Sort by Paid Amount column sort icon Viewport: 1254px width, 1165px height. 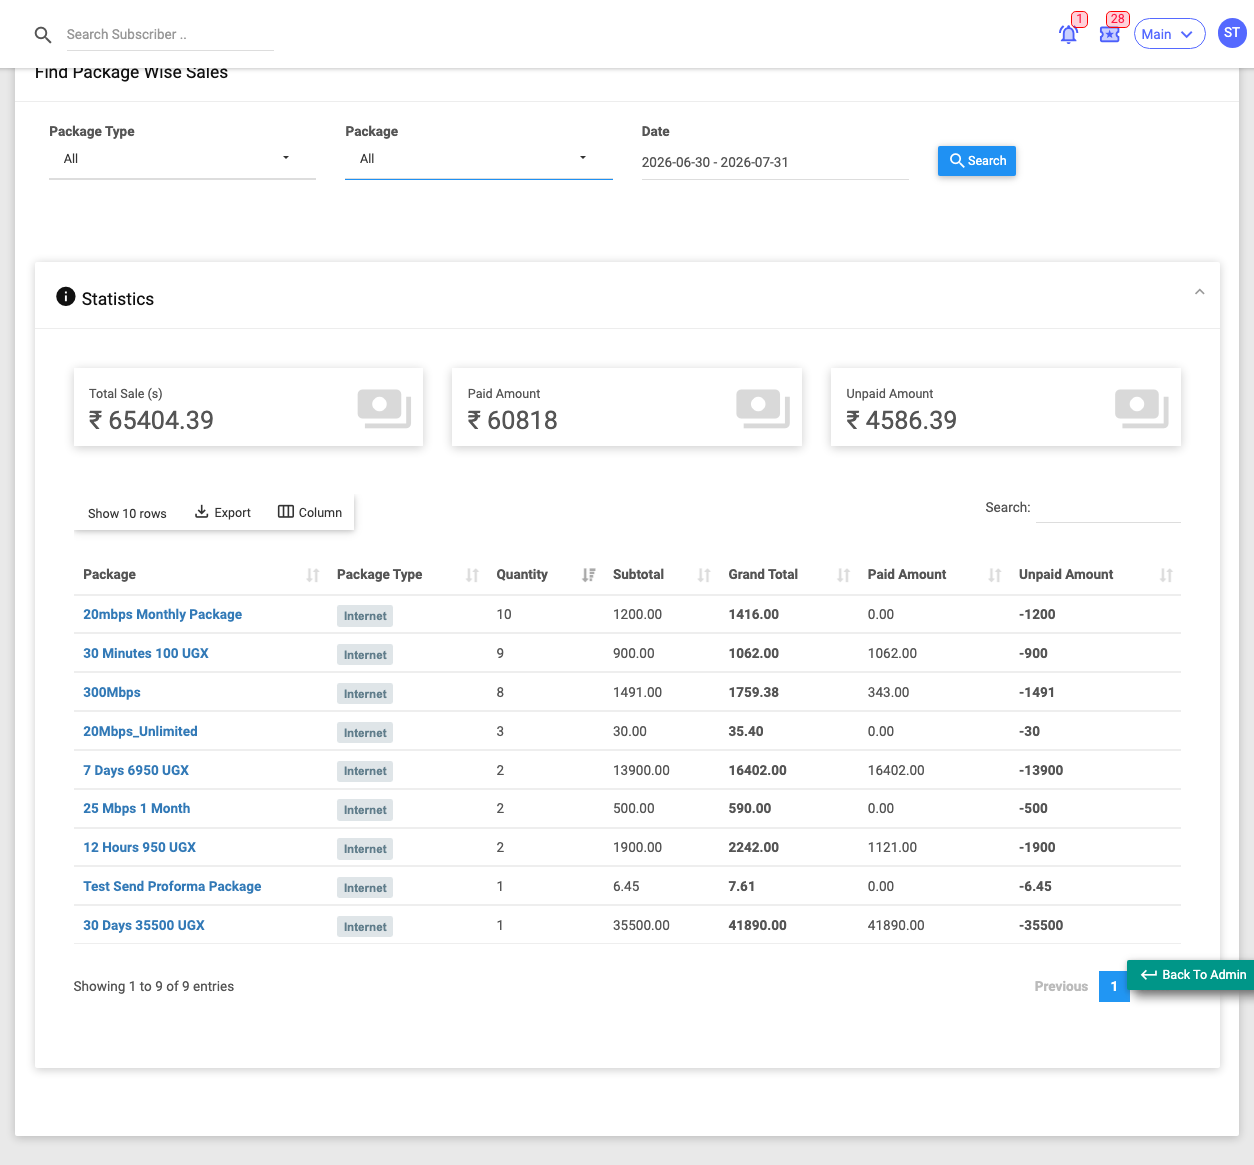995,575
